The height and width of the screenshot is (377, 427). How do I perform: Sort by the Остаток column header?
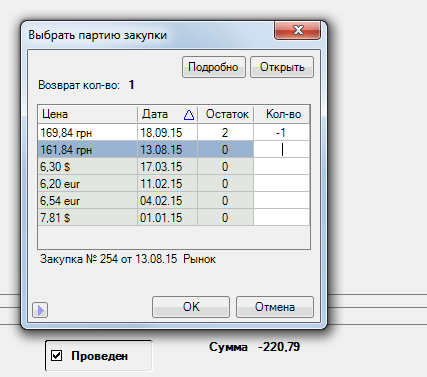(x=226, y=114)
